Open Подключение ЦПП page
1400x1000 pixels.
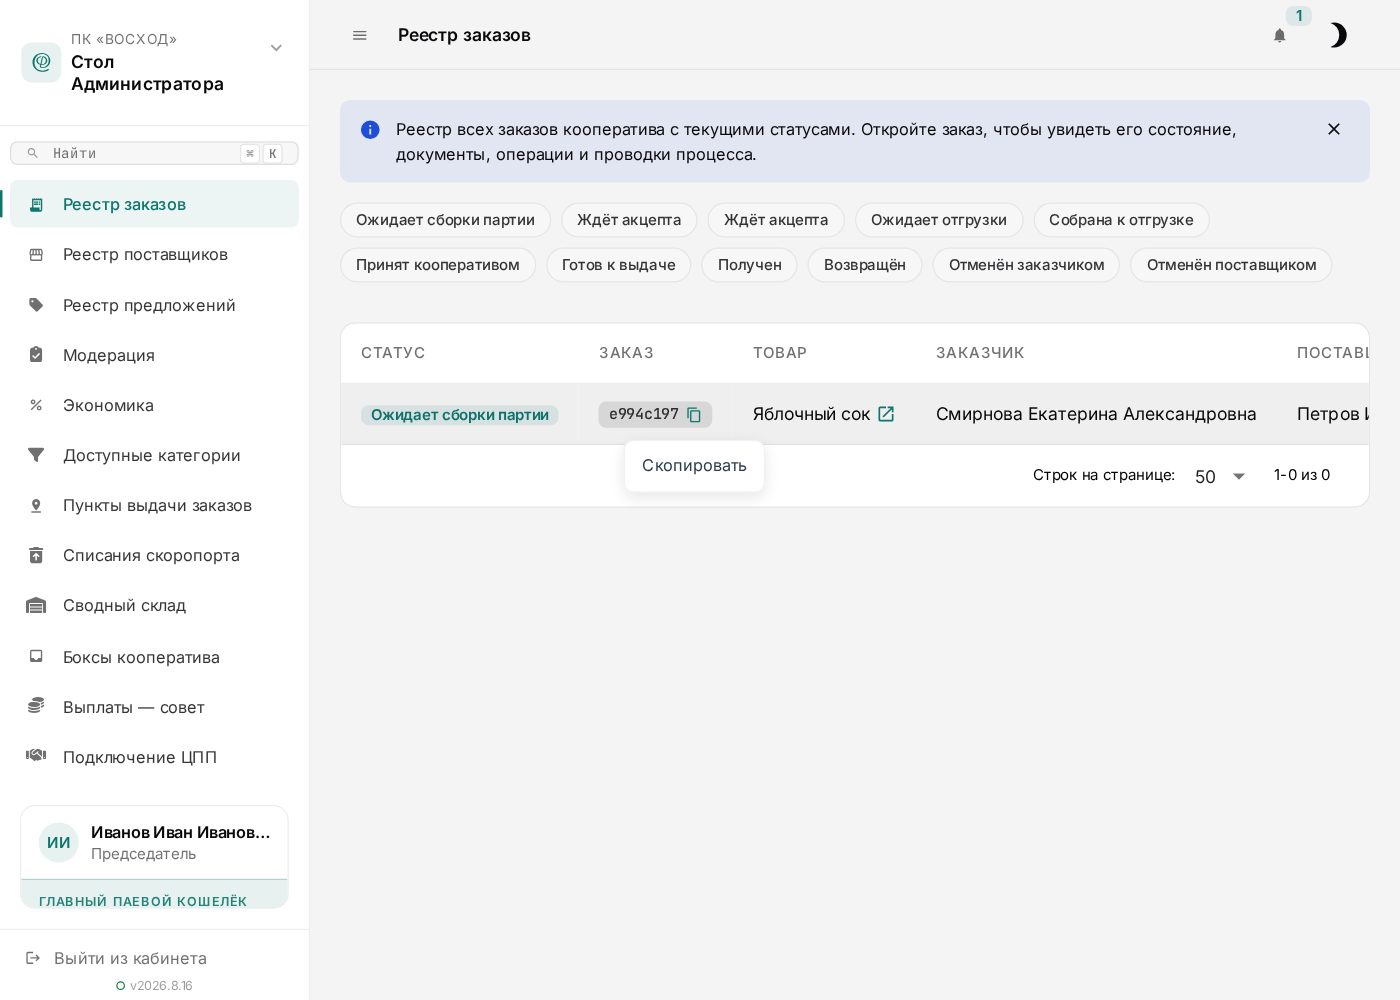154,757
